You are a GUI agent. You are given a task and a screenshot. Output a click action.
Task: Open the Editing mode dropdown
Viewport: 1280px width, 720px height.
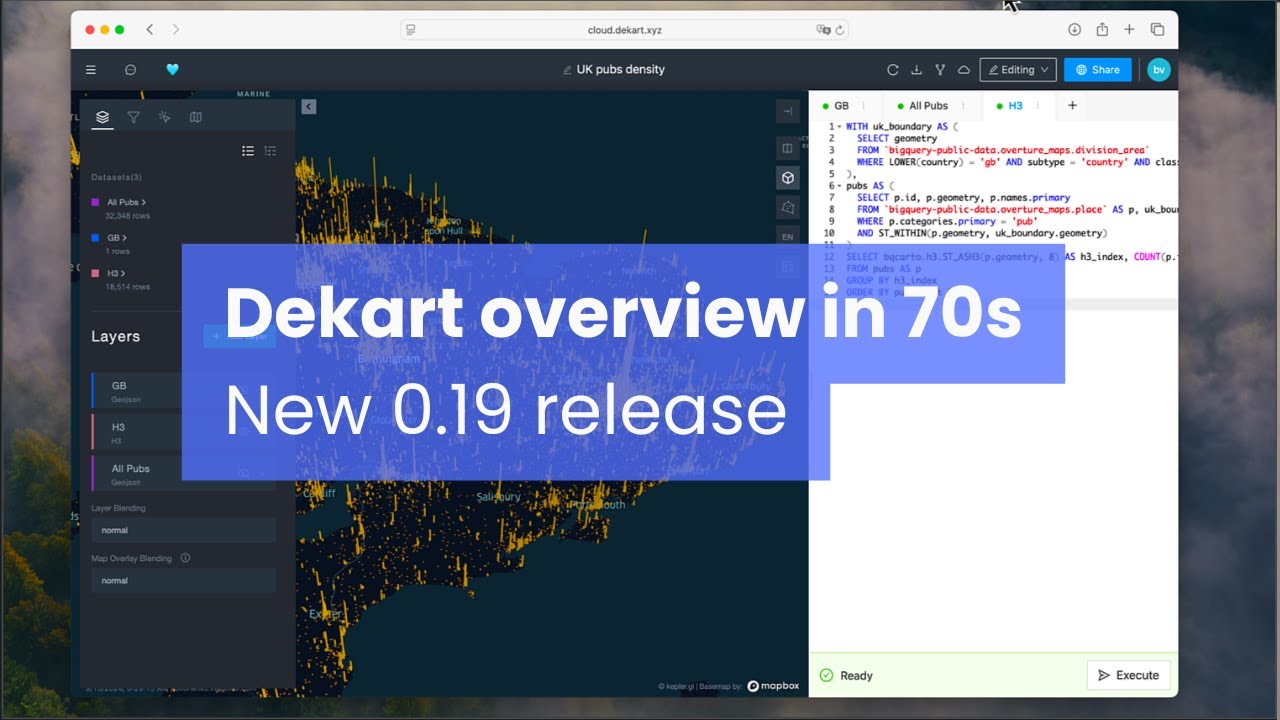1018,70
